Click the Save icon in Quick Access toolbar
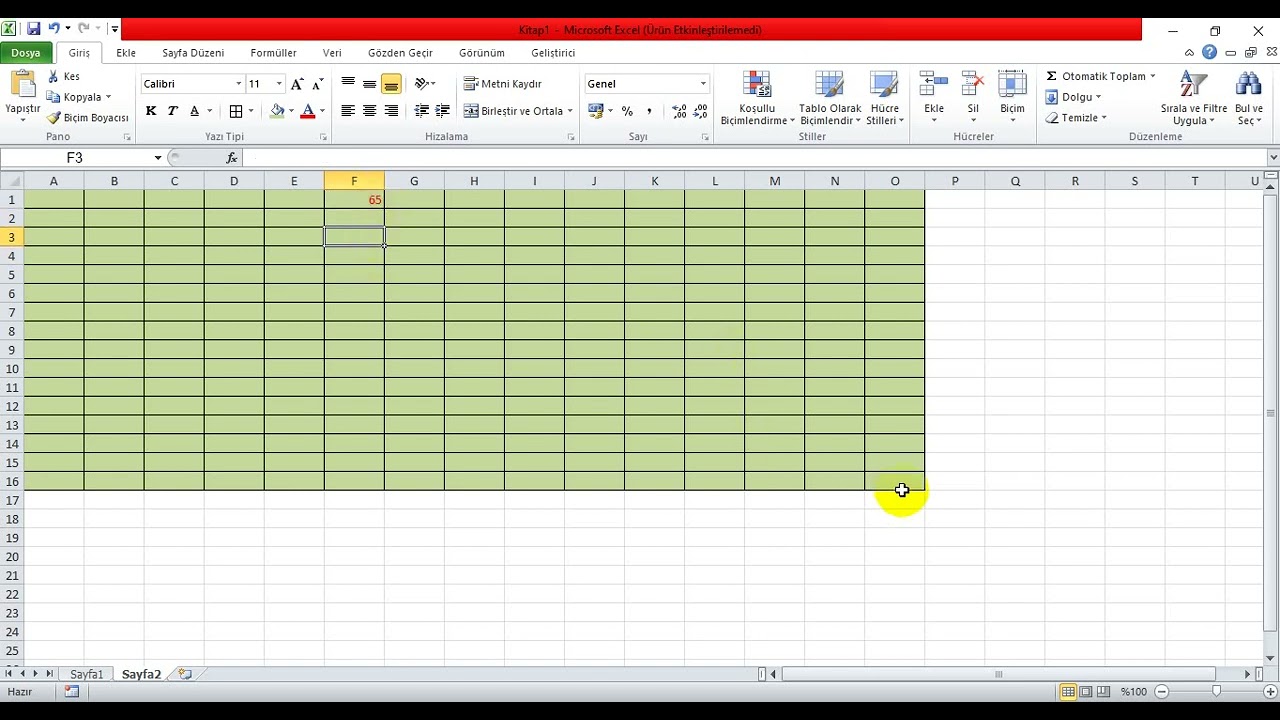The width and height of the screenshot is (1280, 720). point(33,29)
